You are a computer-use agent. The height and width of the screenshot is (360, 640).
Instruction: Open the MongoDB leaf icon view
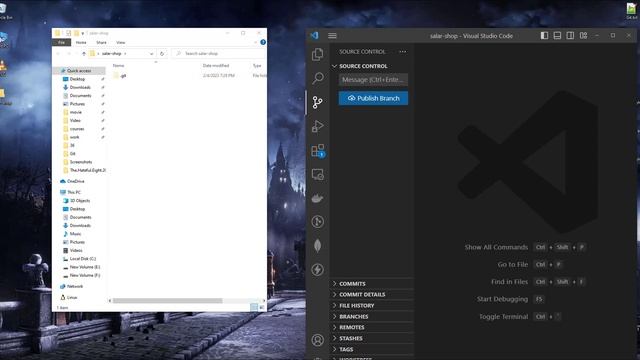pyautogui.click(x=318, y=245)
